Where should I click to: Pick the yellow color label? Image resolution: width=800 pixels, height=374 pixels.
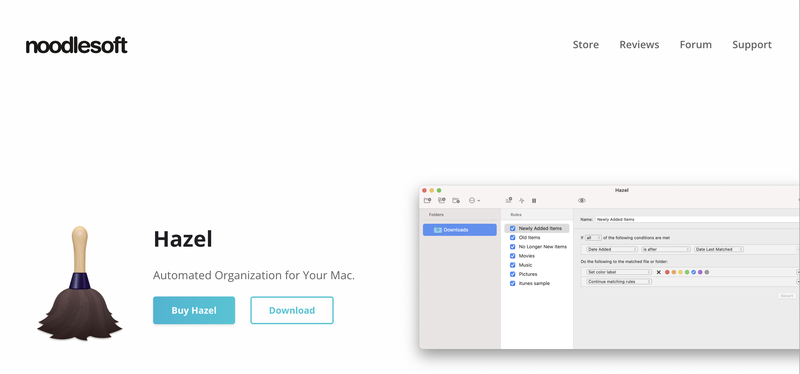click(x=680, y=272)
